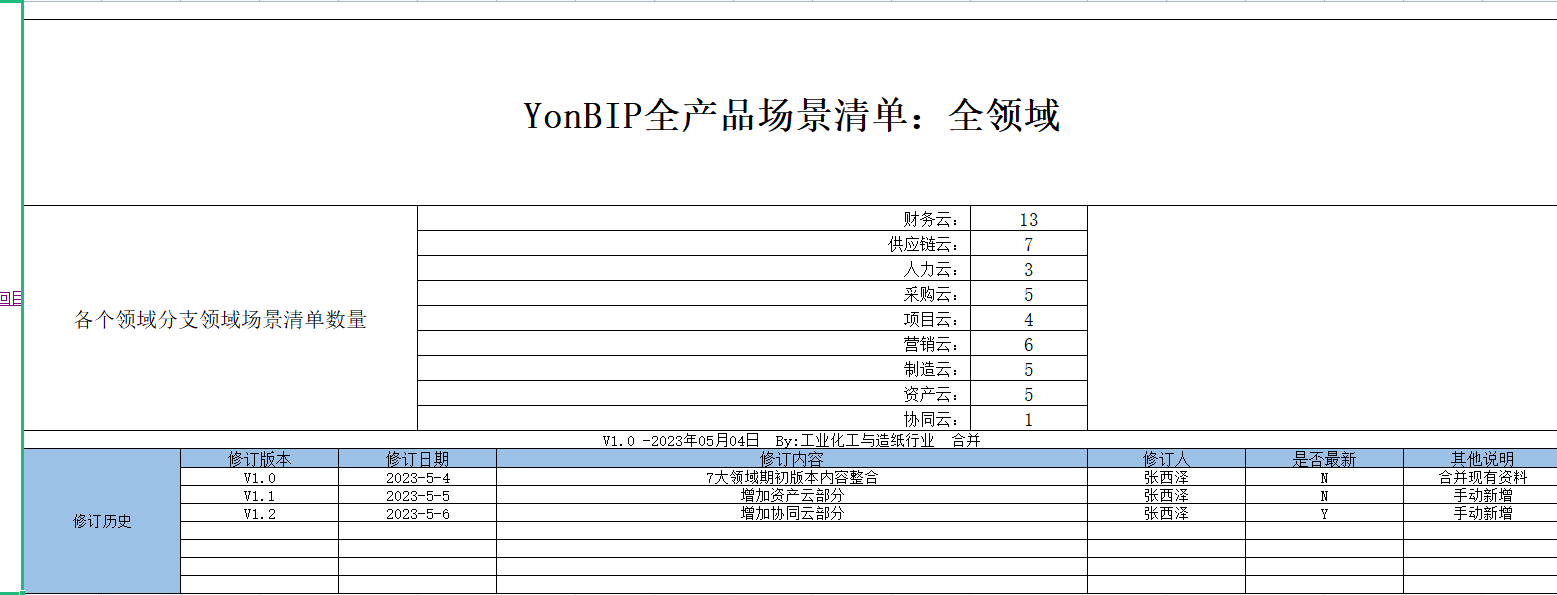Click the cell 合并现有资料

[x=1482, y=478]
